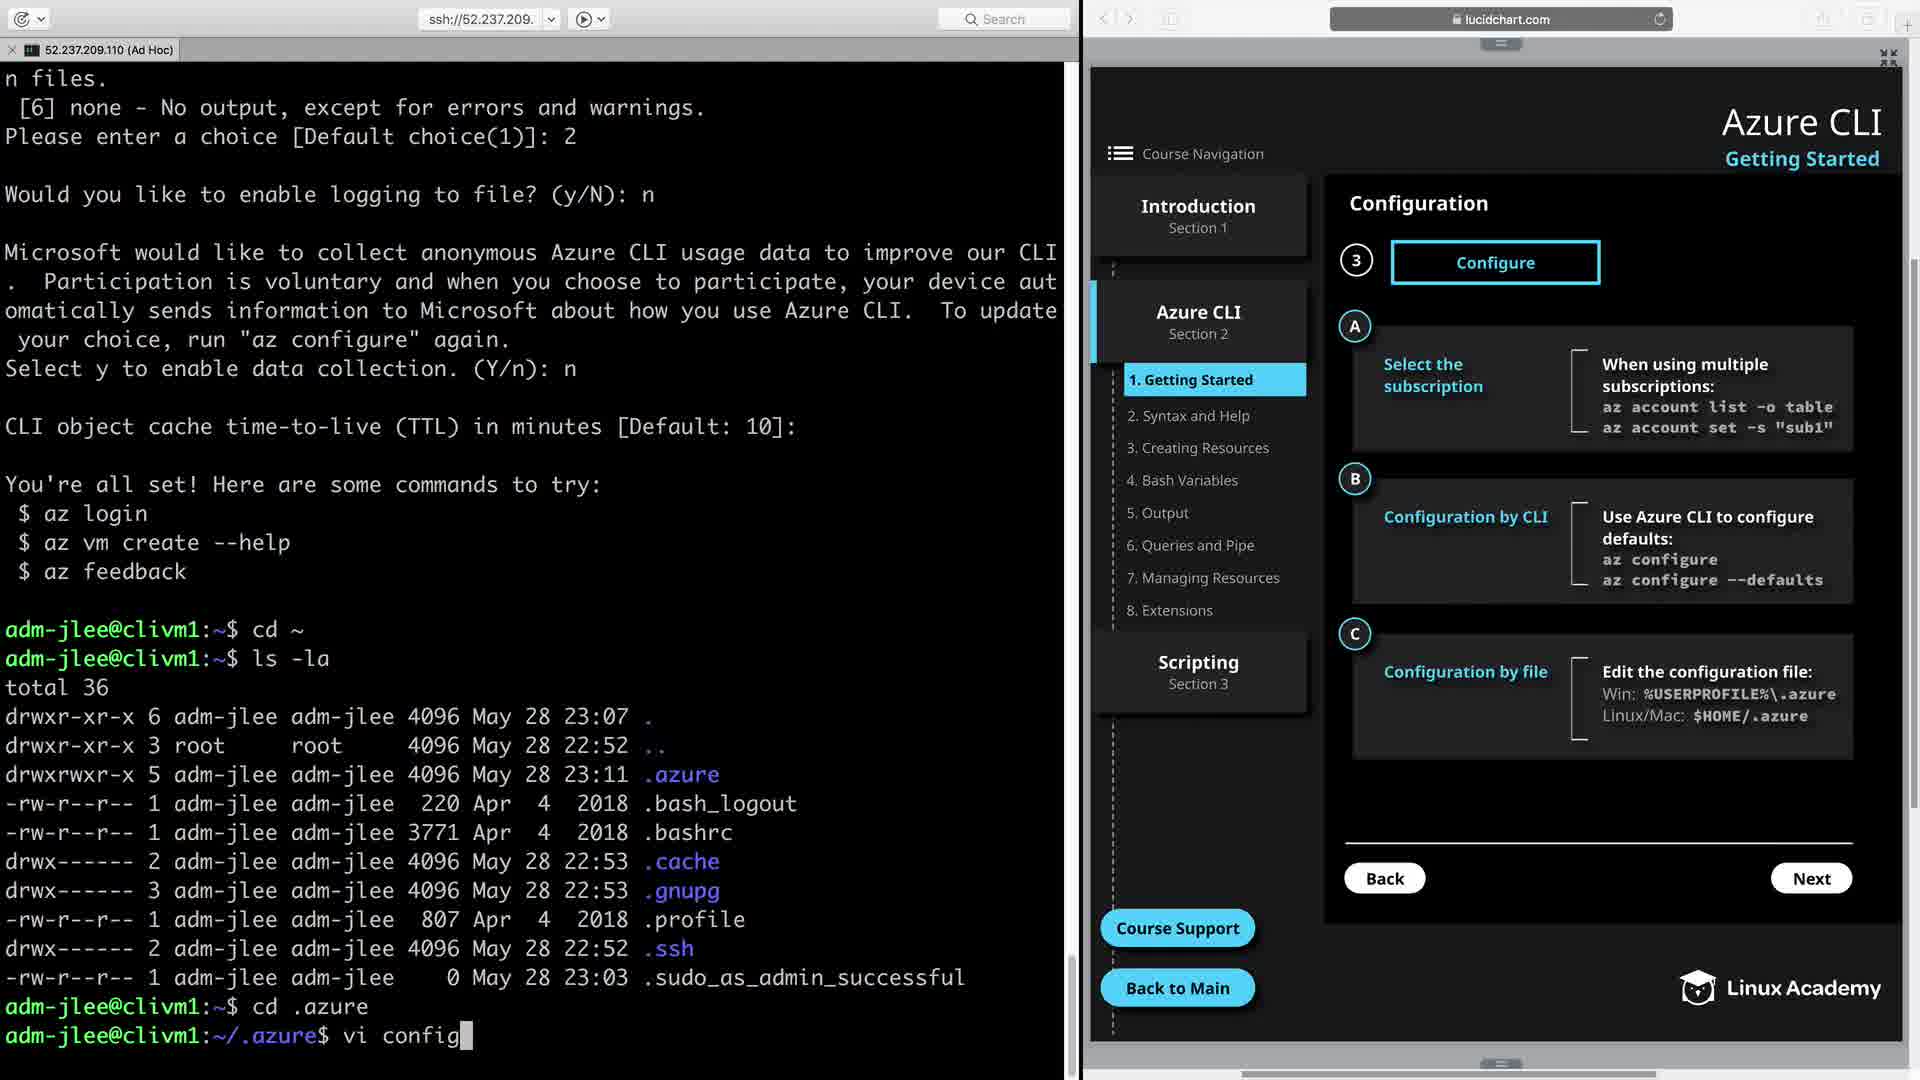Click the reload page icon in address bar
1920x1080 pixels.
point(1659,19)
